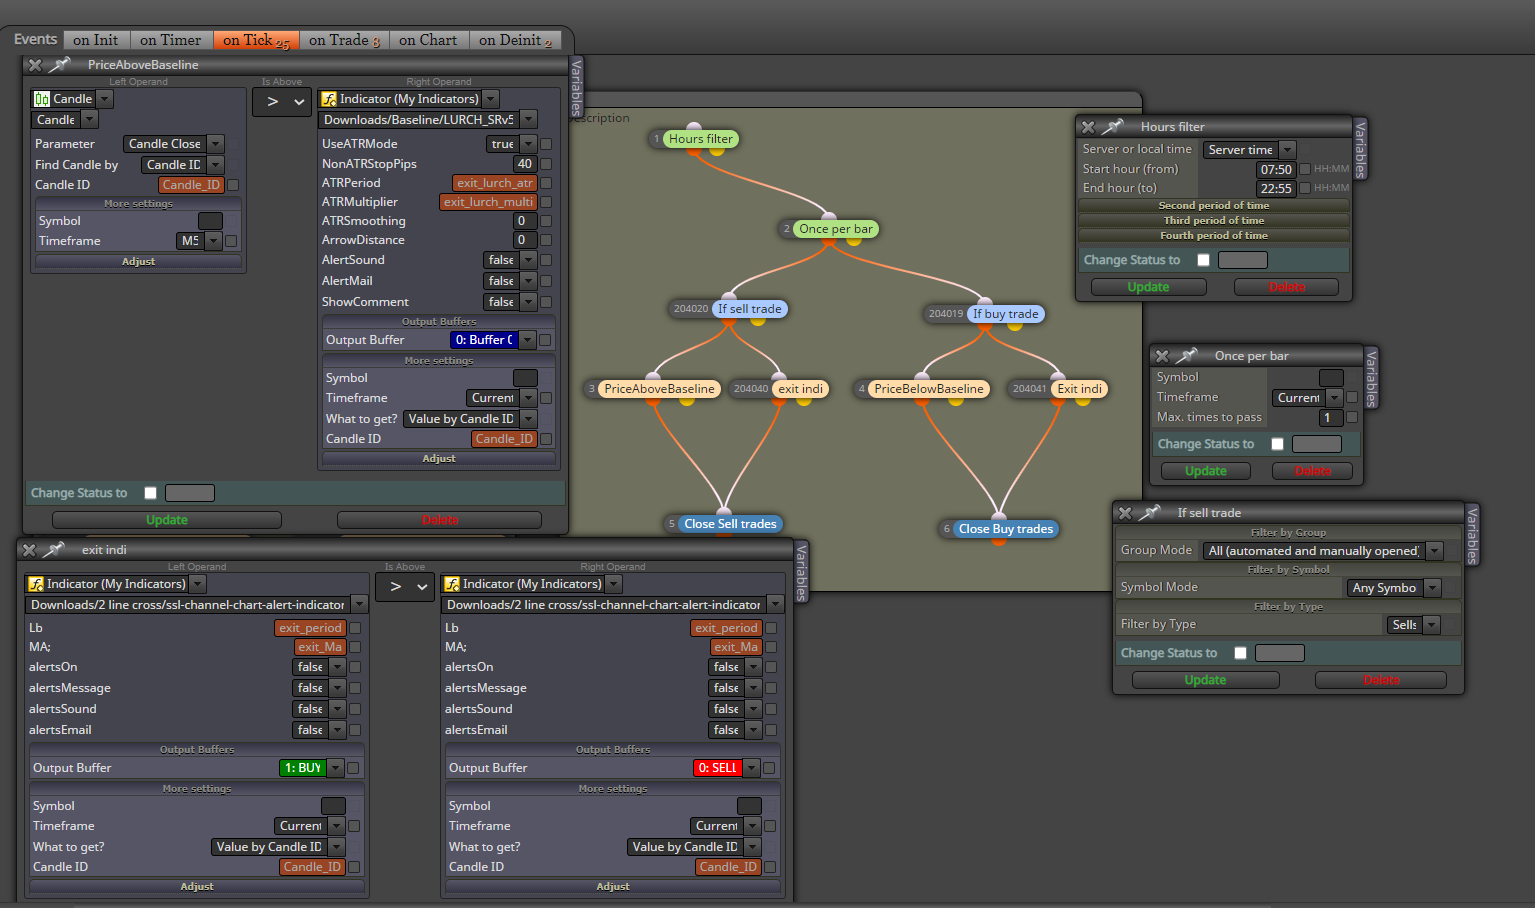
Task: Expand the UseATRMode true dropdown
Action: (512, 144)
